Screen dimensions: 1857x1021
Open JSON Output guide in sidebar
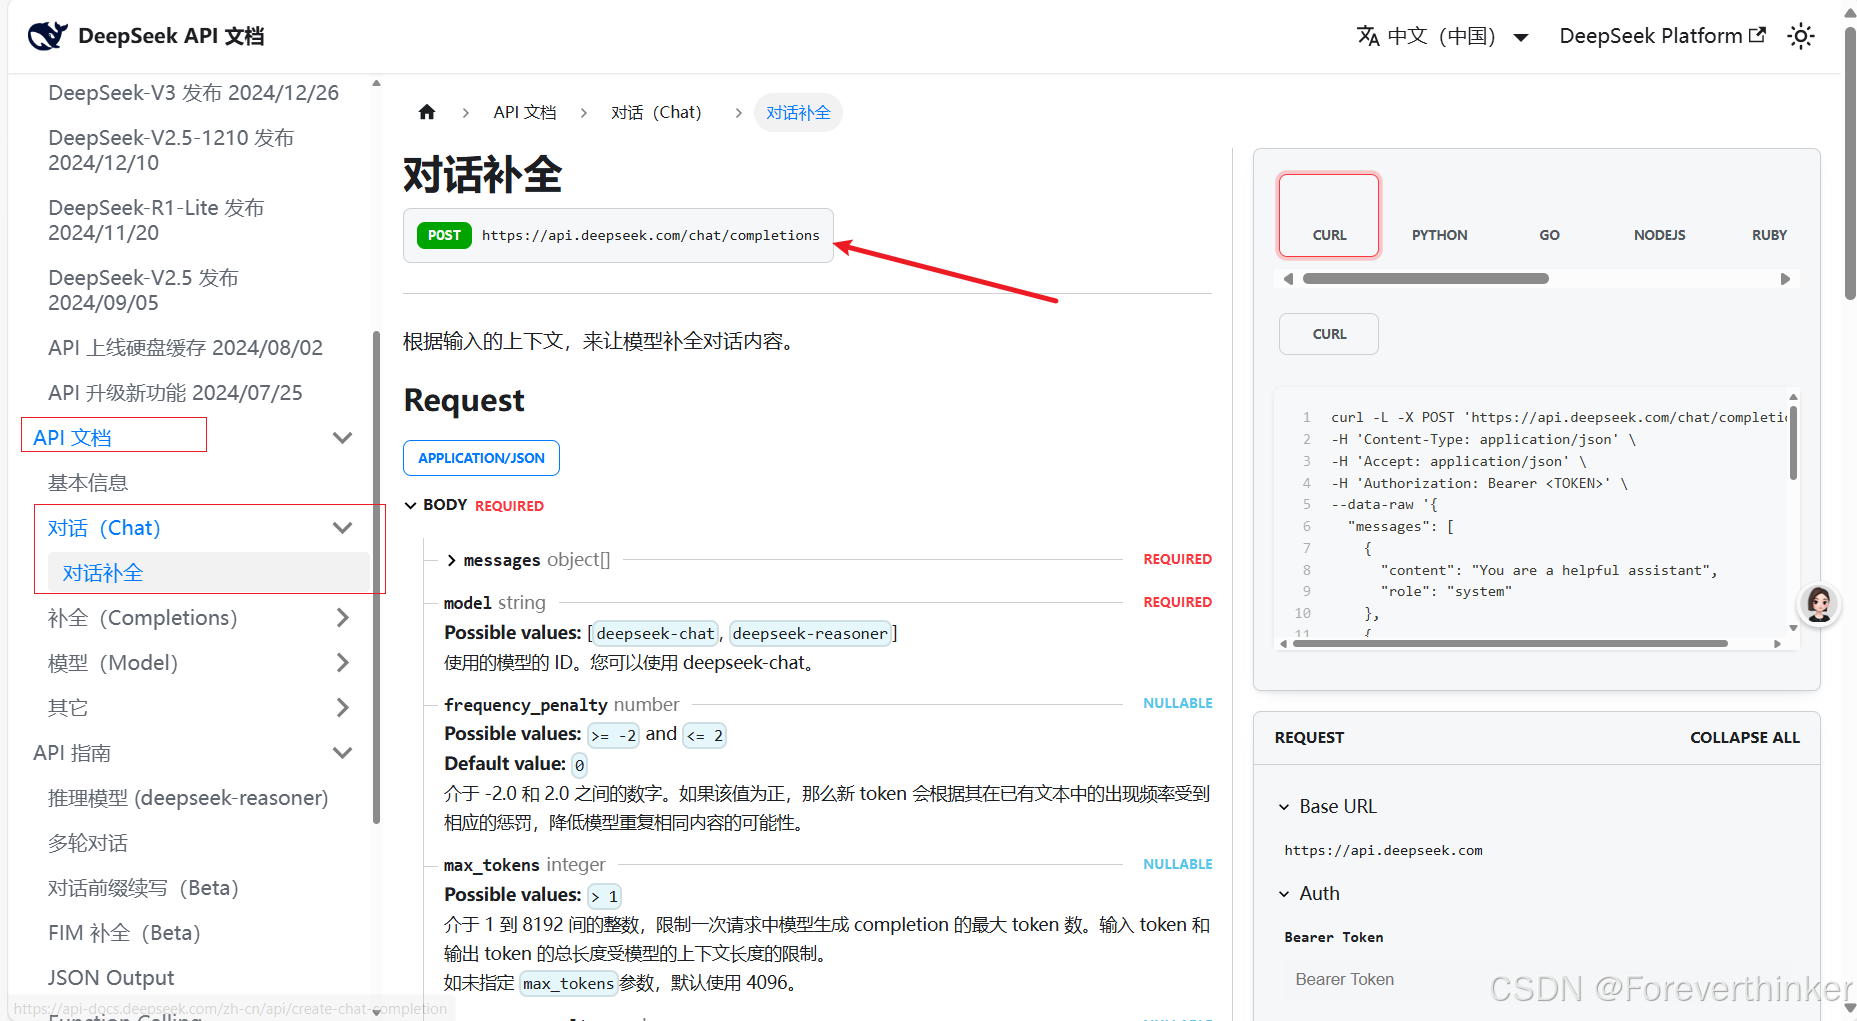point(111,978)
